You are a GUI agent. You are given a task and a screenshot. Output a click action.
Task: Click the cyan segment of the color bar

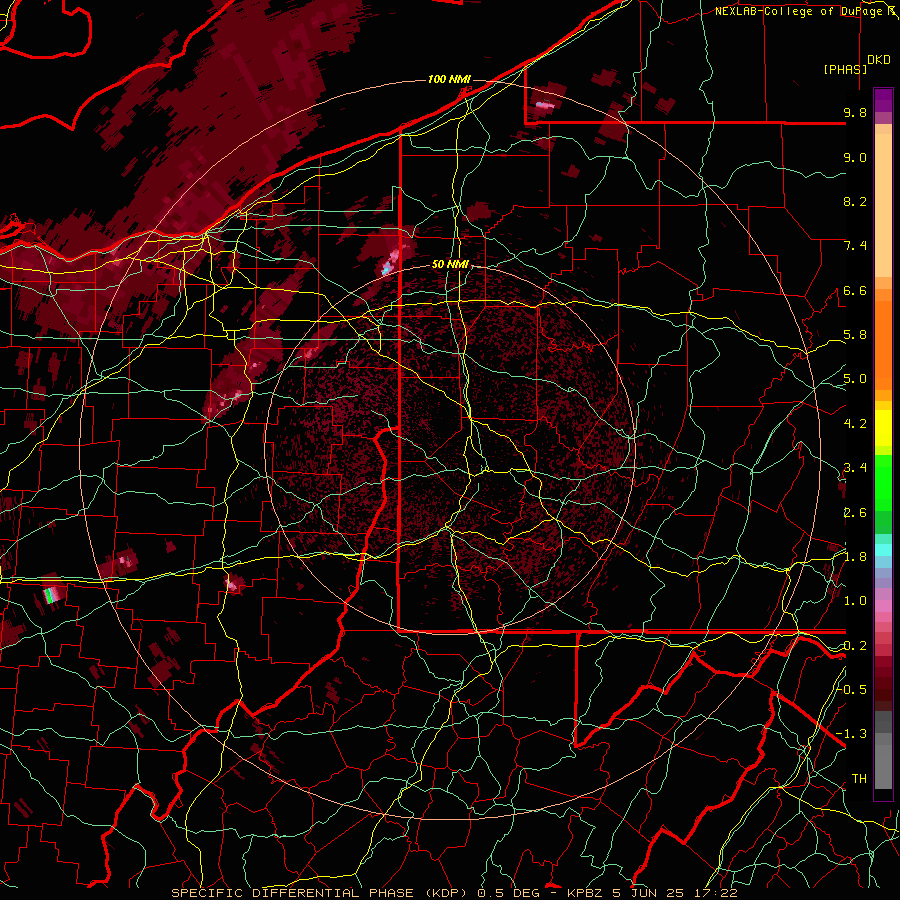(x=883, y=550)
